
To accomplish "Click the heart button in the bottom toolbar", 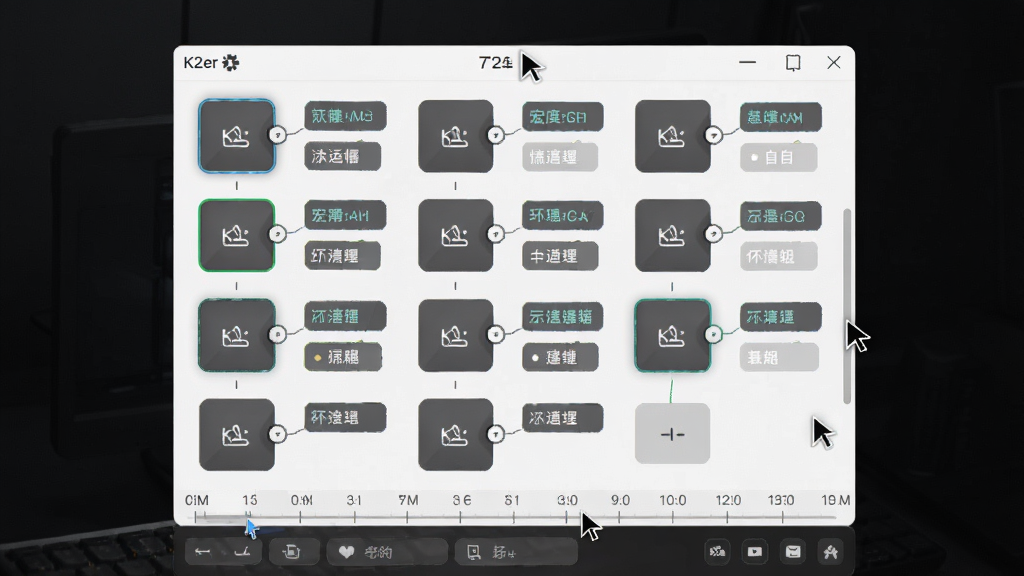I will [x=387, y=552].
